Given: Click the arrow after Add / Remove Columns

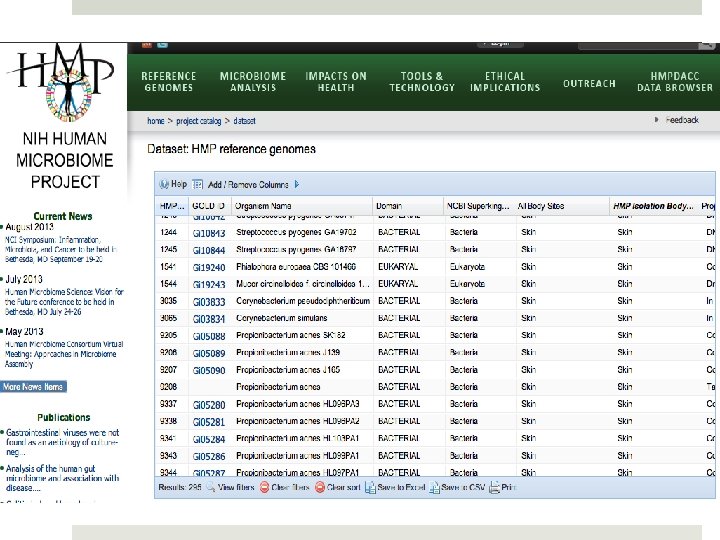Looking at the screenshot, I should [297, 184].
